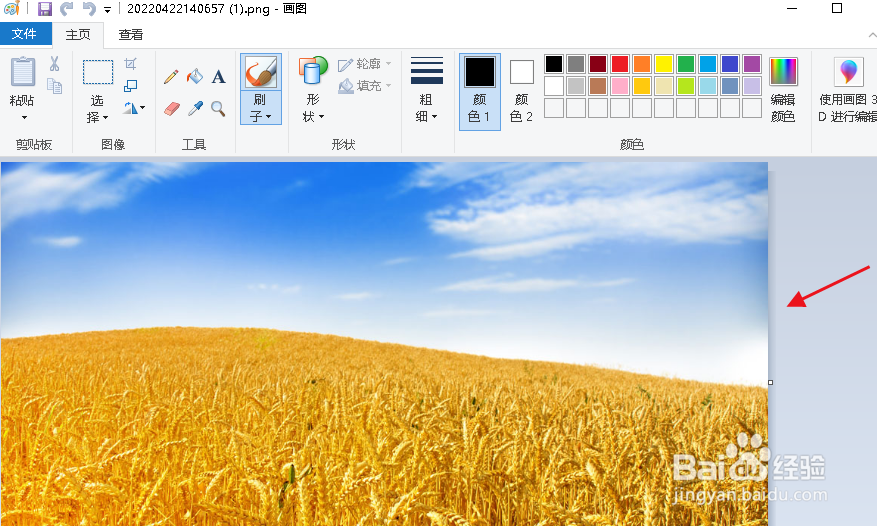Image resolution: width=877 pixels, height=526 pixels.
Task: Choose the lavender color swatch
Action: click(x=752, y=86)
